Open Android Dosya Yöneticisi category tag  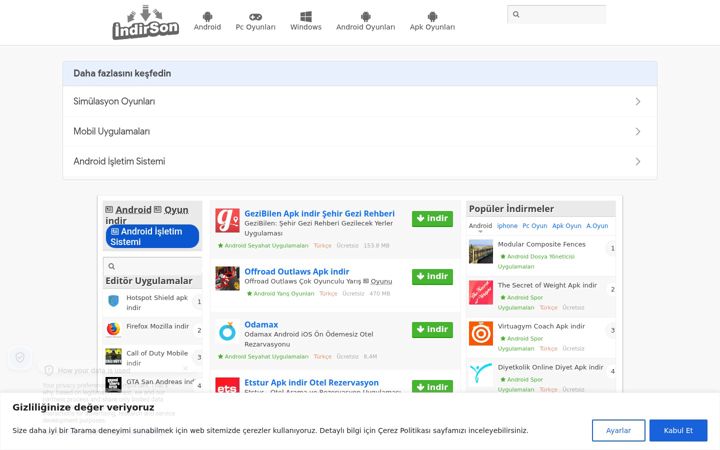click(536, 261)
